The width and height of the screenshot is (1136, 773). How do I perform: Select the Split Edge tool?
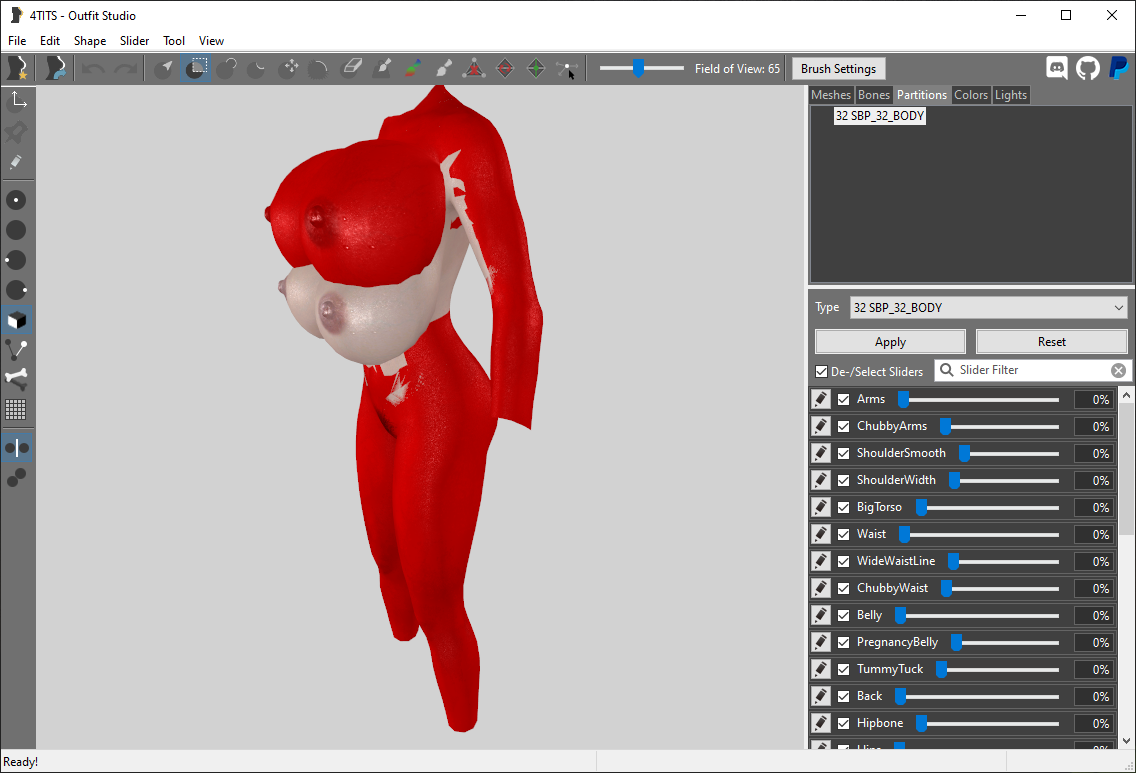coord(536,69)
